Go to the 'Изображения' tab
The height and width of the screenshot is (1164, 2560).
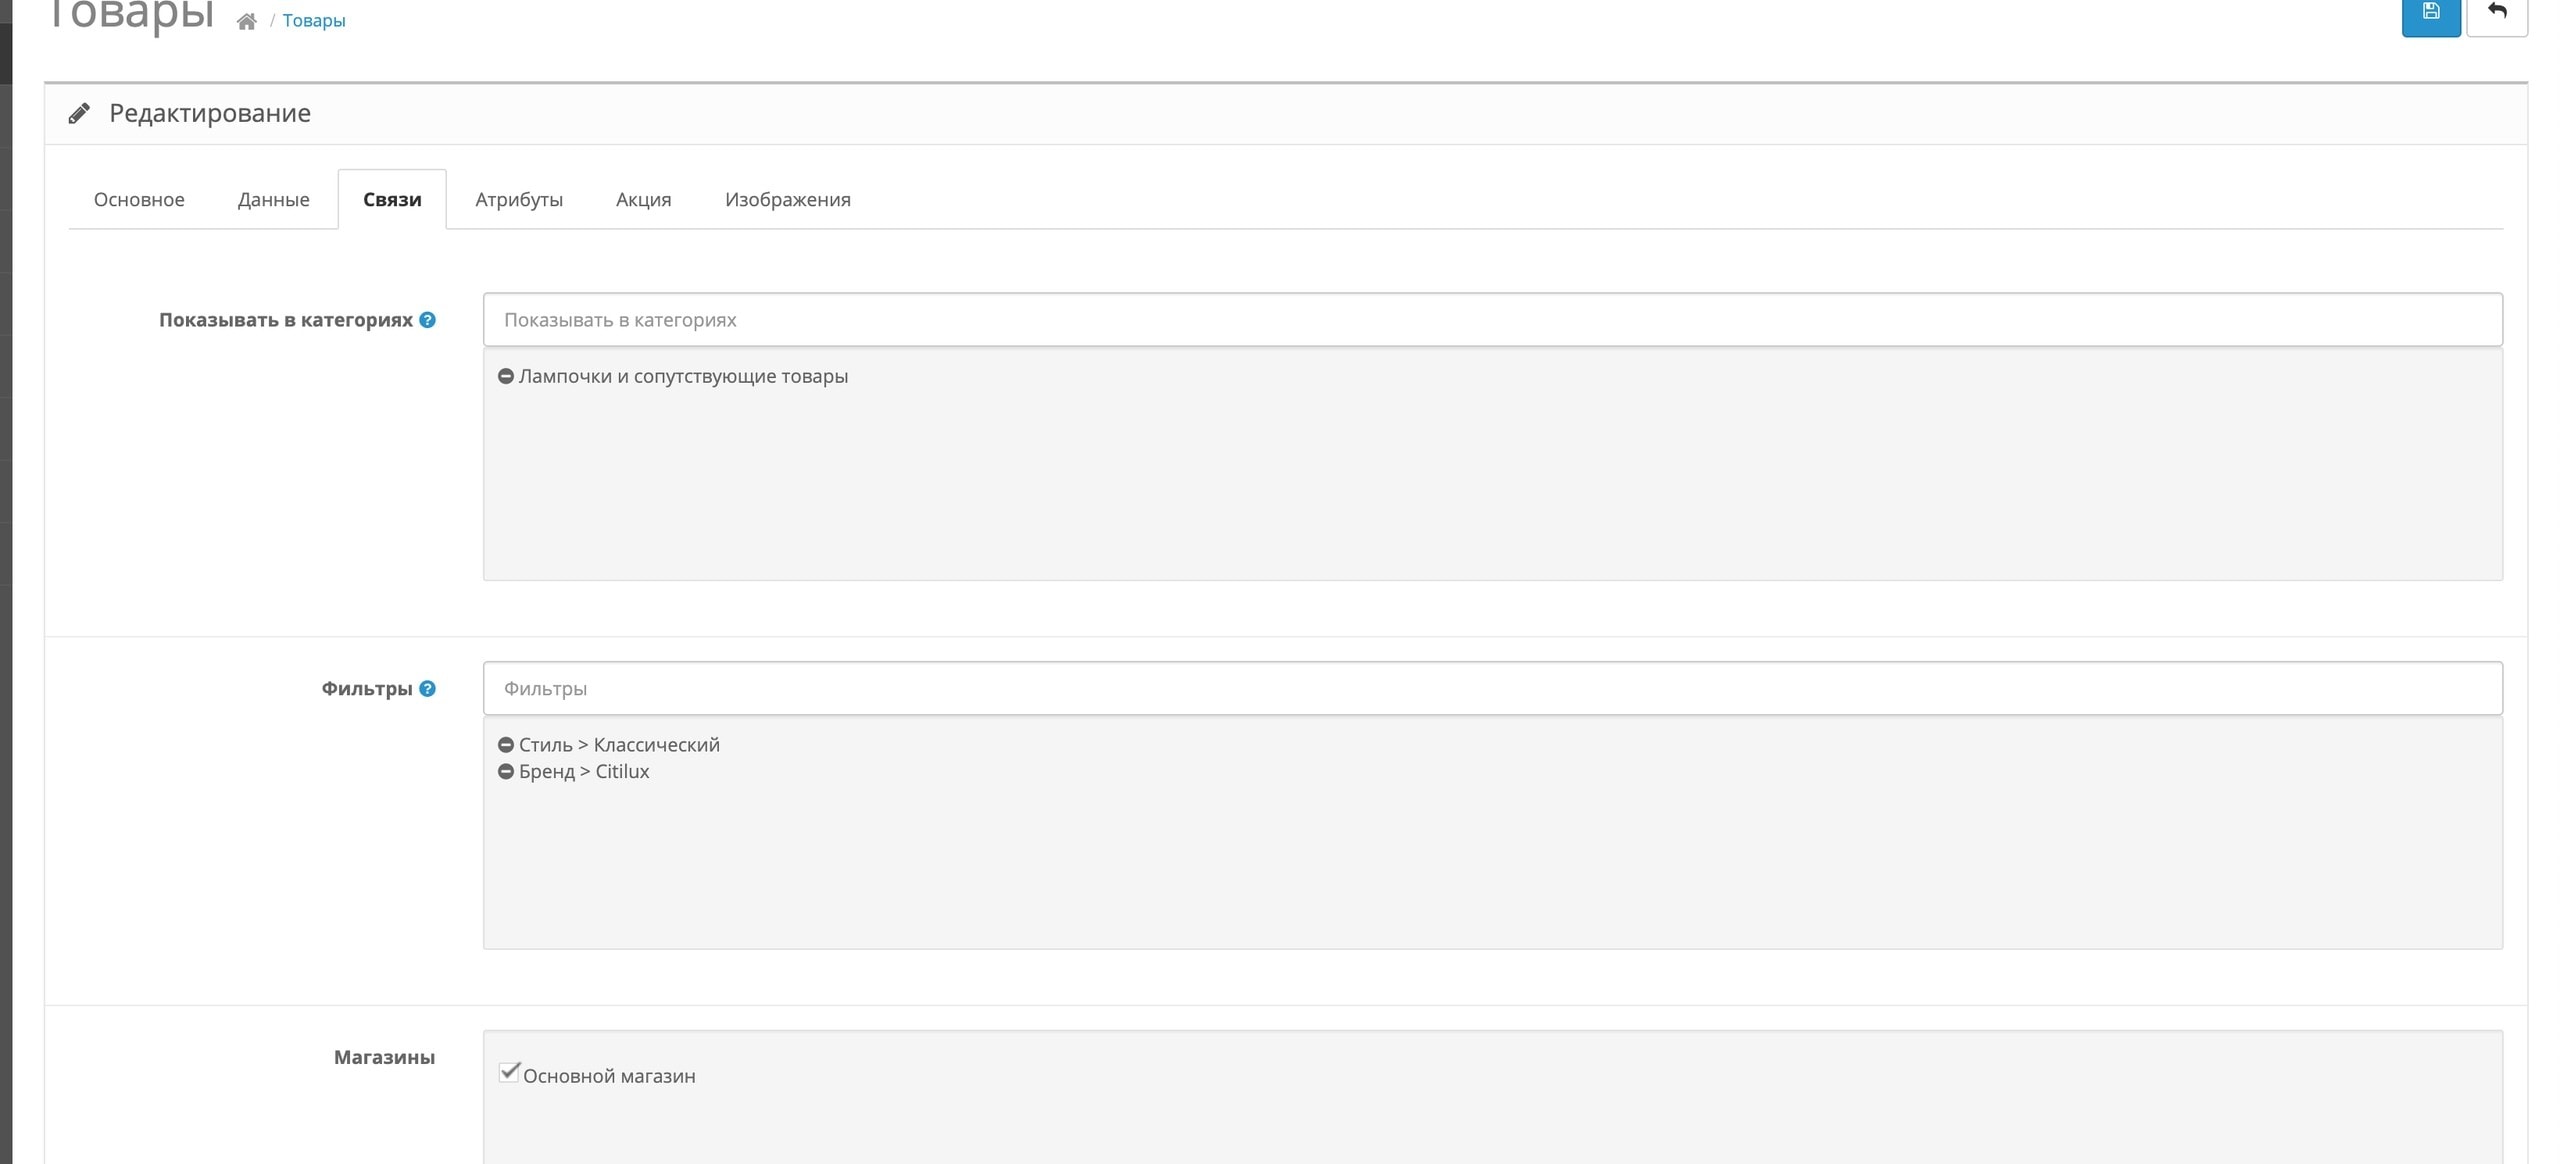pos(787,199)
